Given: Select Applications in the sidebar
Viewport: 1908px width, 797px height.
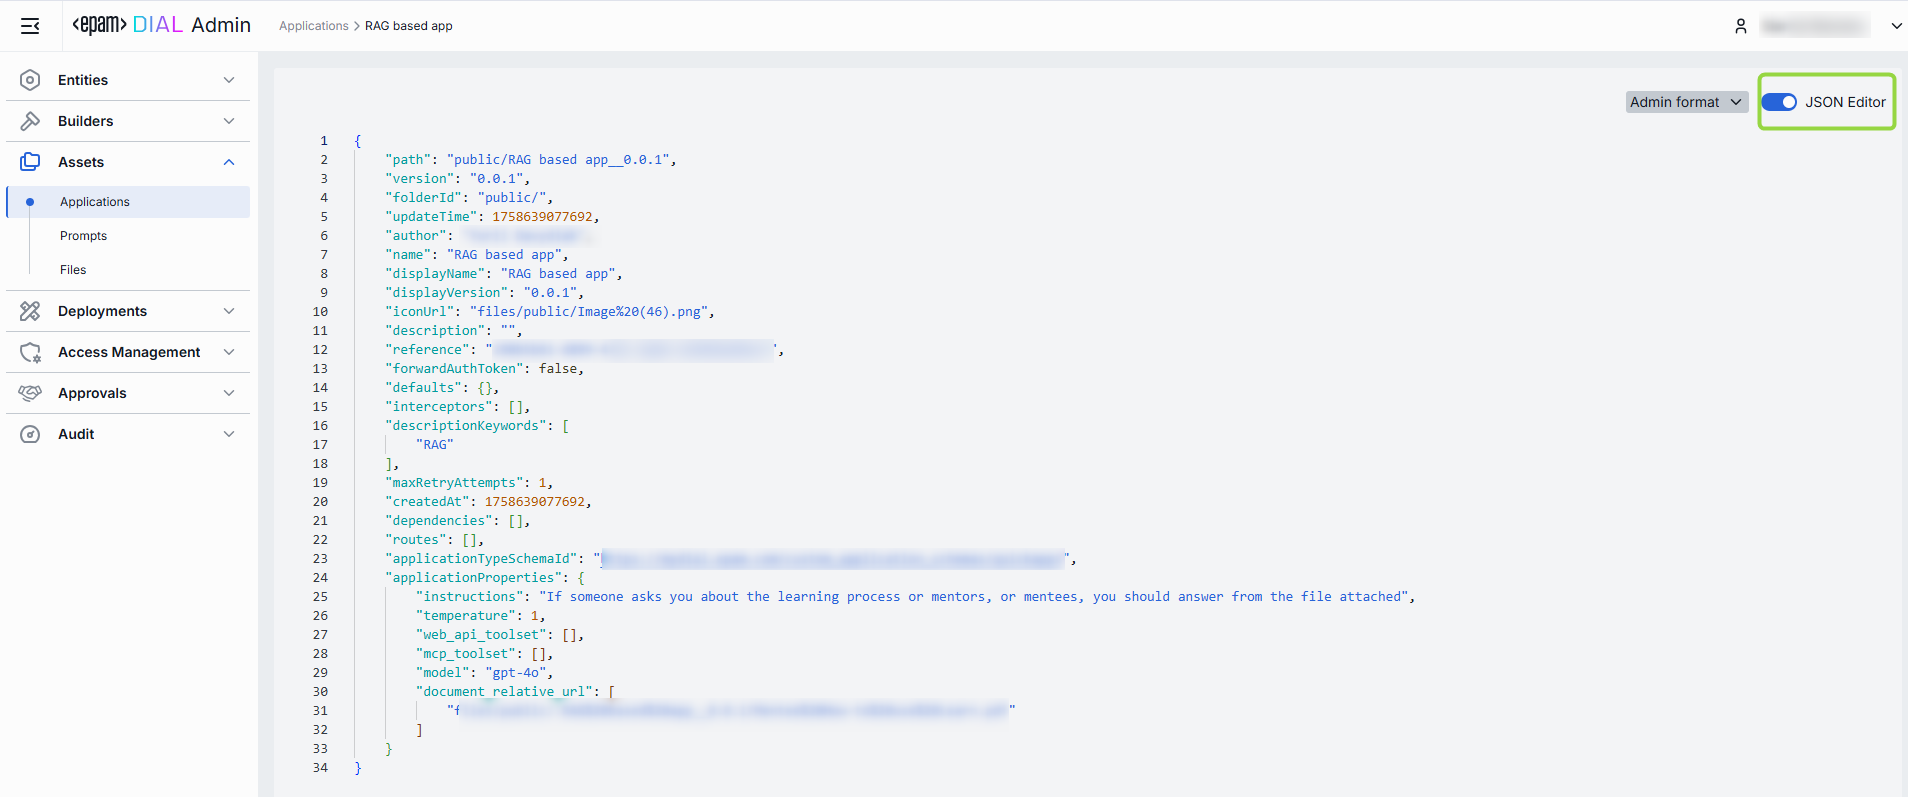Looking at the screenshot, I should click(x=95, y=202).
